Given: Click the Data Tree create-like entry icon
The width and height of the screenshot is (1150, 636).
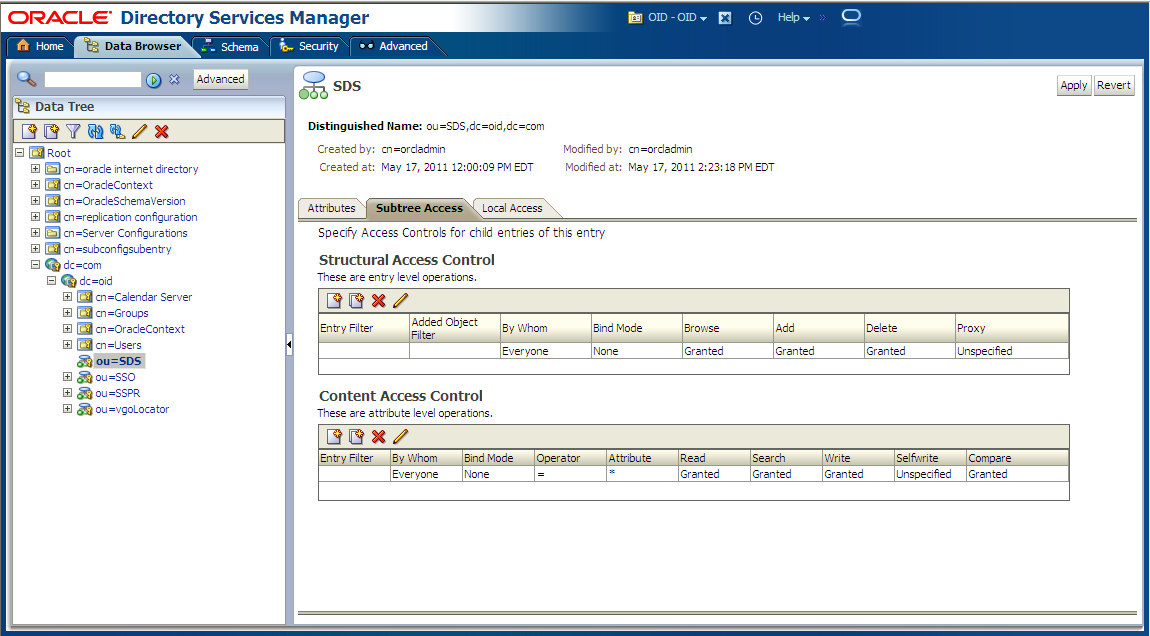Looking at the screenshot, I should point(51,131).
